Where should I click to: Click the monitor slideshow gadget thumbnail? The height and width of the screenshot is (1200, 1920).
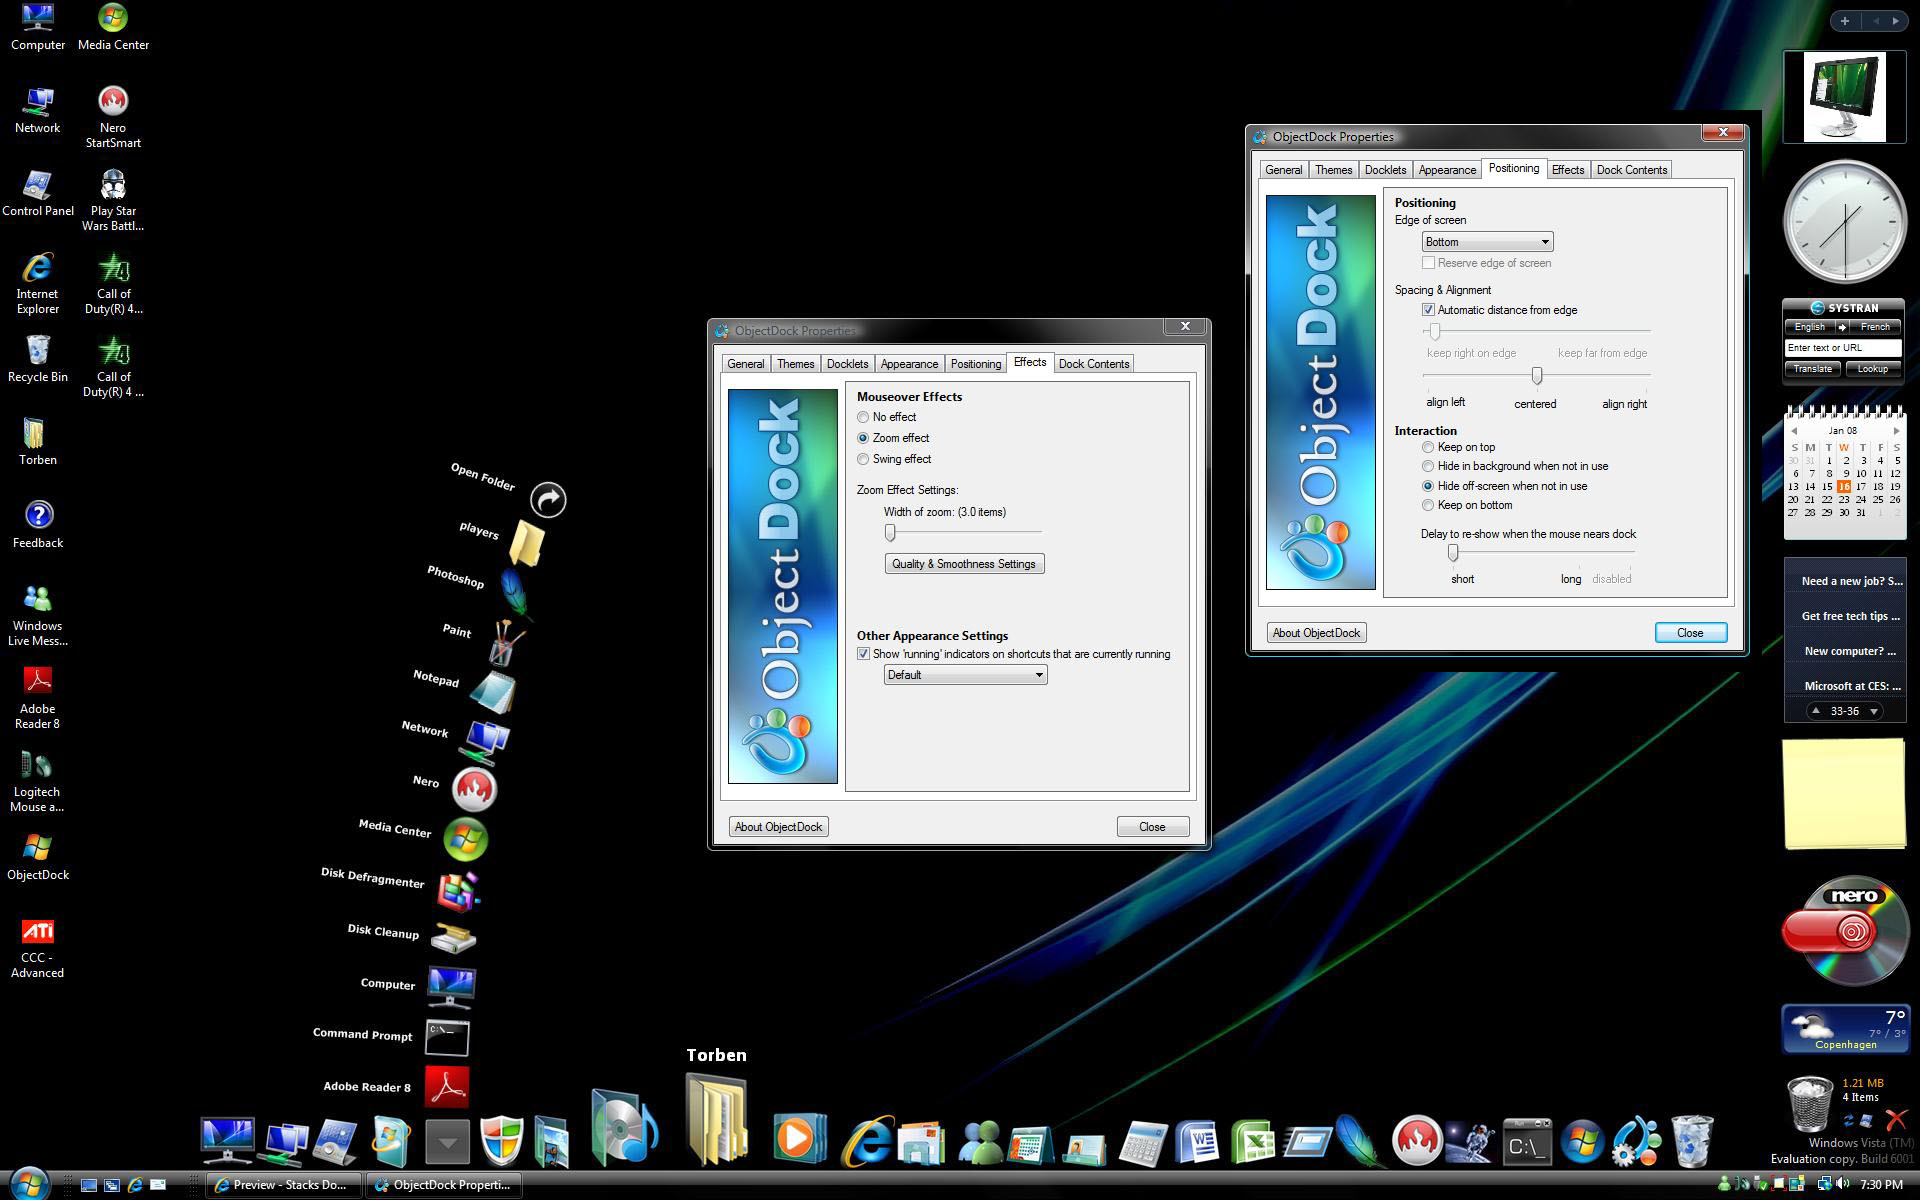(1844, 98)
